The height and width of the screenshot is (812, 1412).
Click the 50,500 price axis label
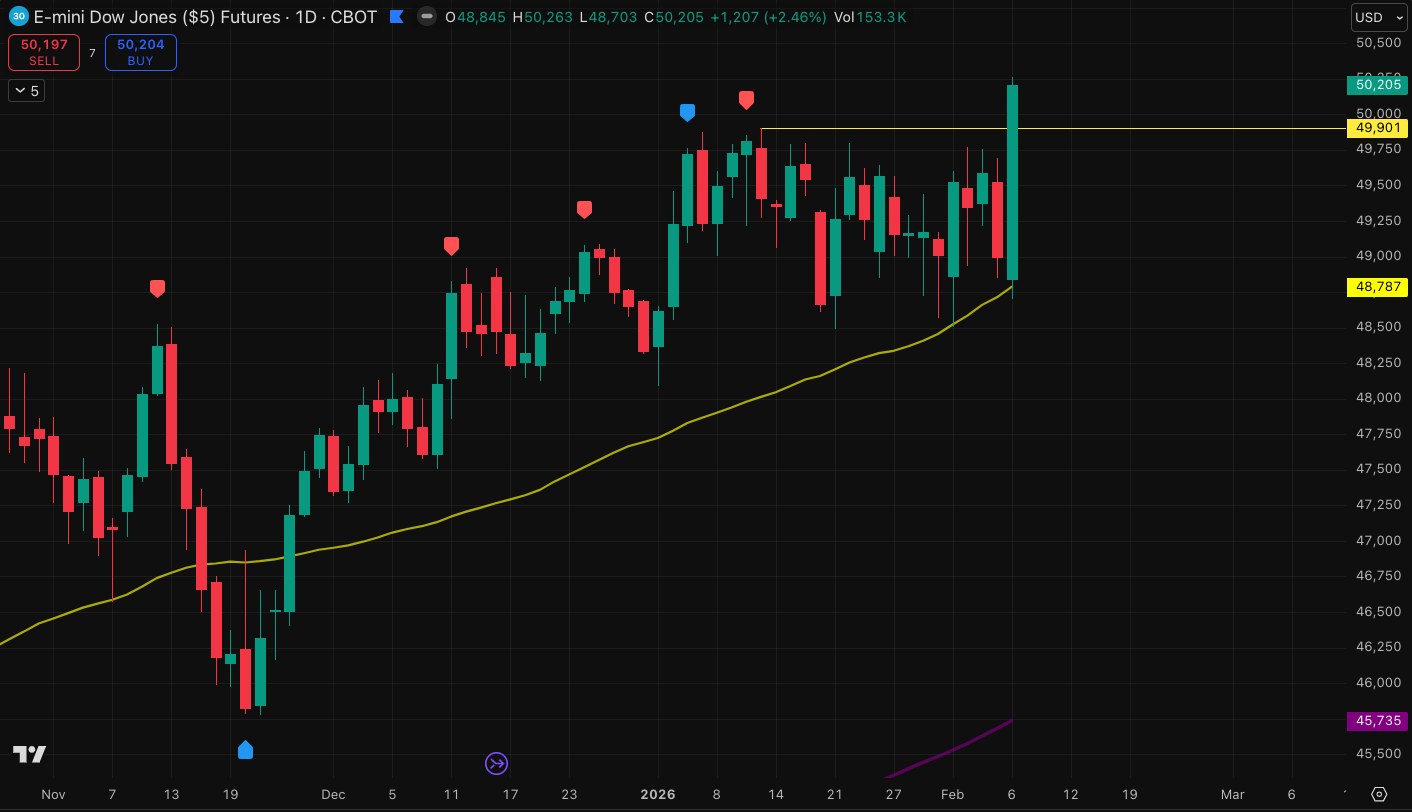point(1378,43)
